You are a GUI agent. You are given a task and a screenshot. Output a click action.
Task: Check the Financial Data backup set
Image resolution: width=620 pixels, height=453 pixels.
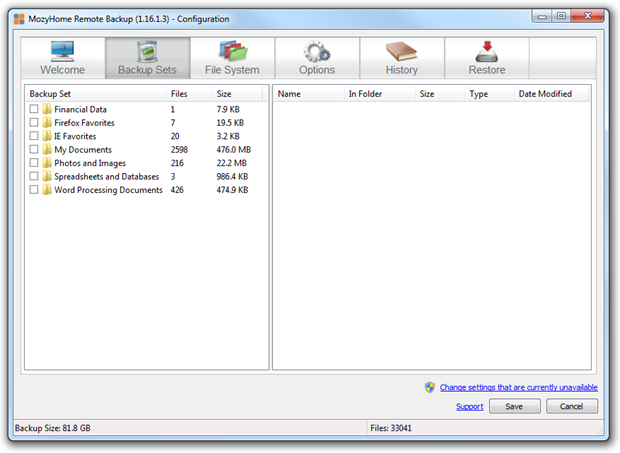pyautogui.click(x=34, y=109)
